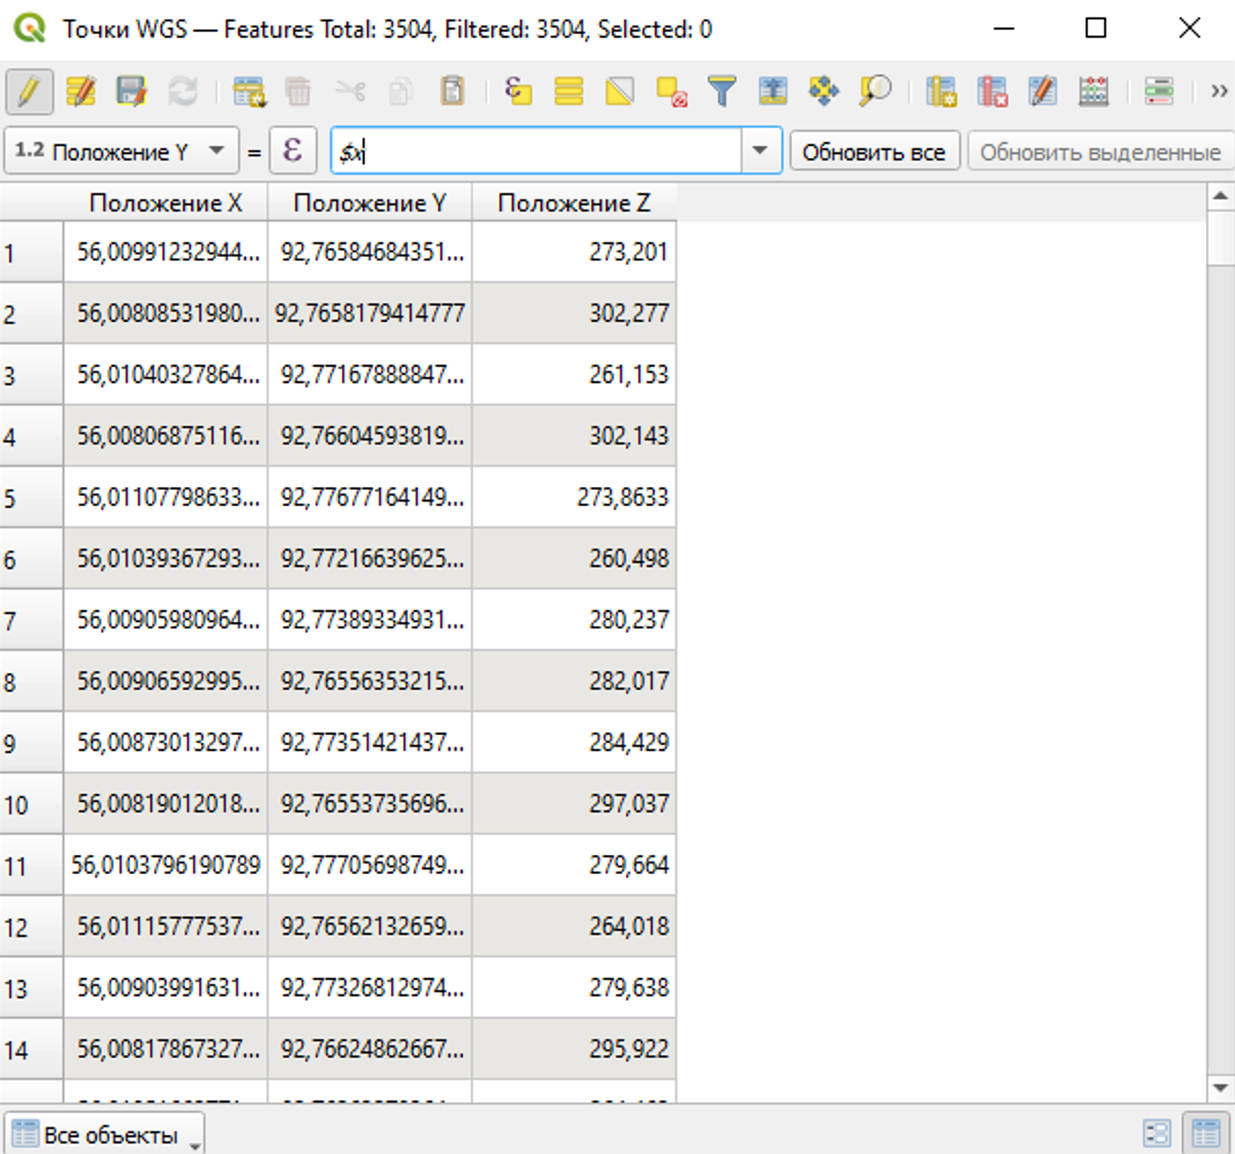
Task: Invert the feature selection
Action: (x=620, y=92)
